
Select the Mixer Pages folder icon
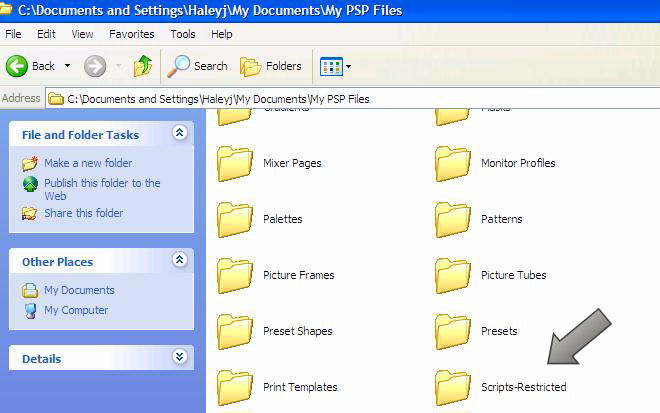point(235,163)
